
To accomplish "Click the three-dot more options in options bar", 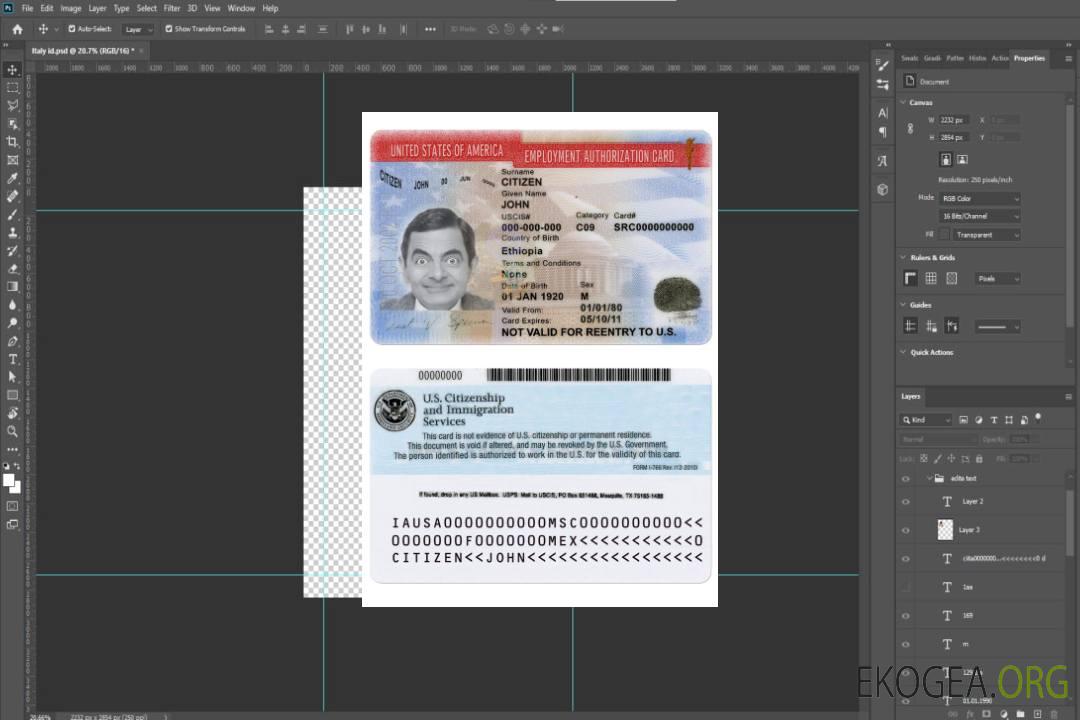I will [430, 29].
